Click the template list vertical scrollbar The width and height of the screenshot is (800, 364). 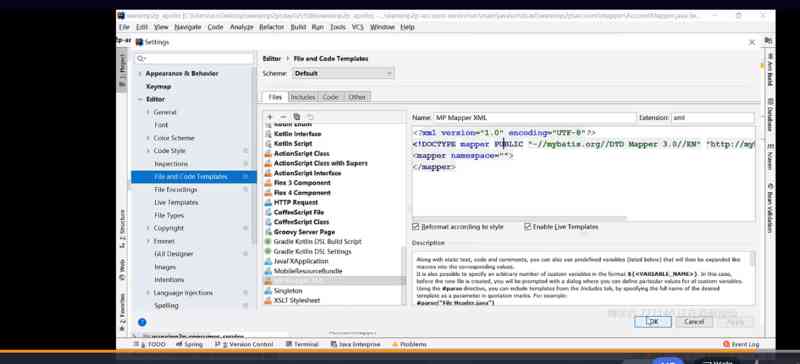click(x=405, y=276)
